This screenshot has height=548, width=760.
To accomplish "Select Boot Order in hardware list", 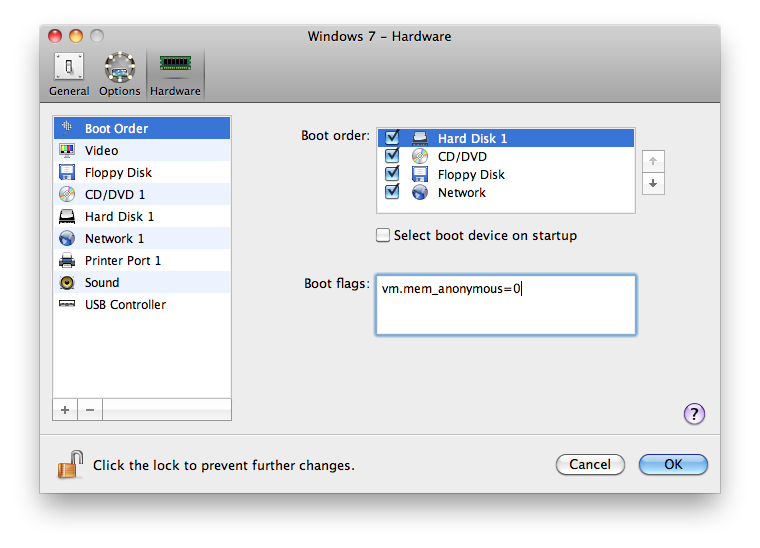I will click(x=142, y=128).
